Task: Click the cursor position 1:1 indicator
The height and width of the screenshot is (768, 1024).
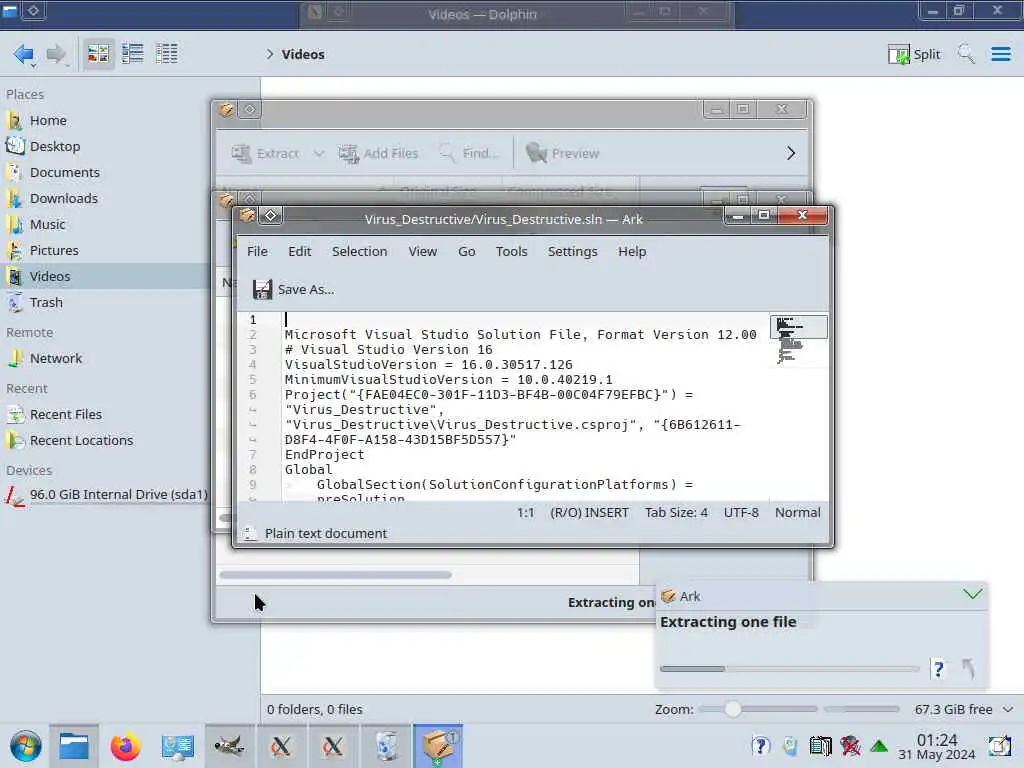Action: [x=526, y=513]
